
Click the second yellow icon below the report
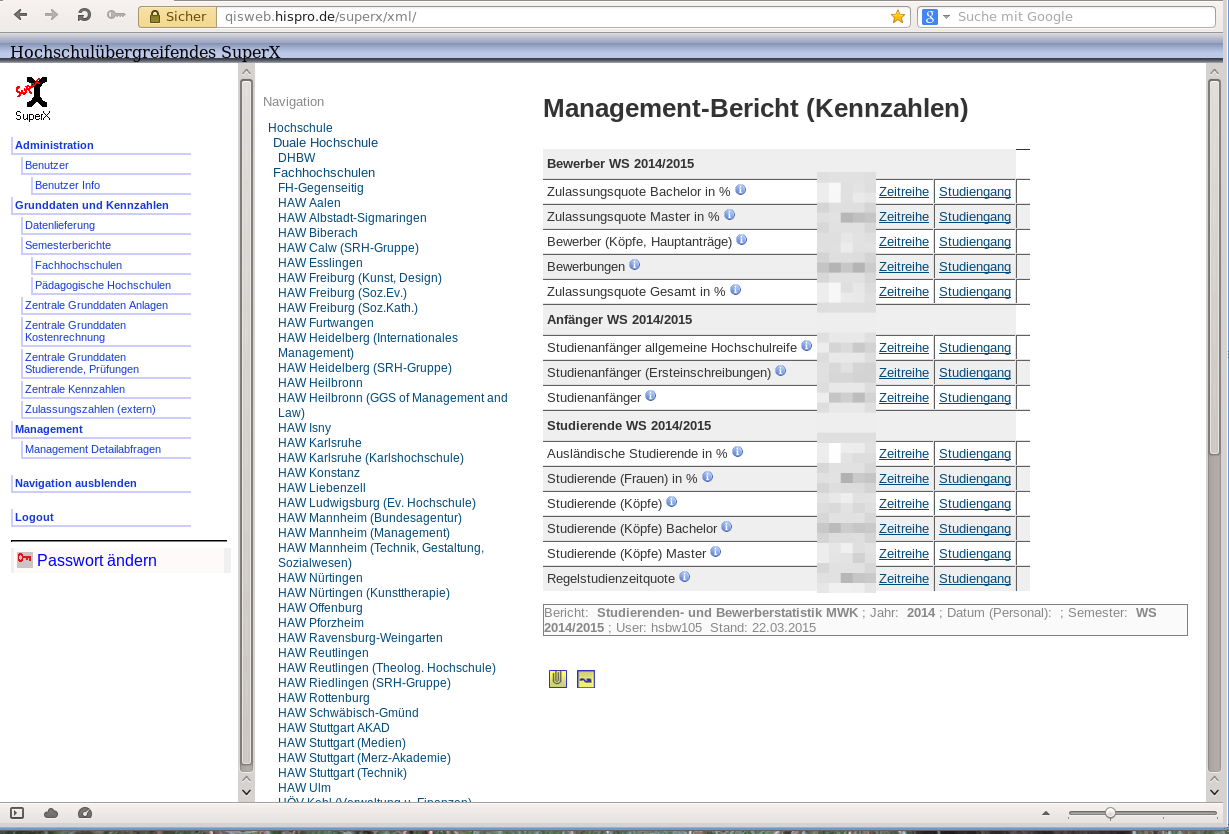586,679
